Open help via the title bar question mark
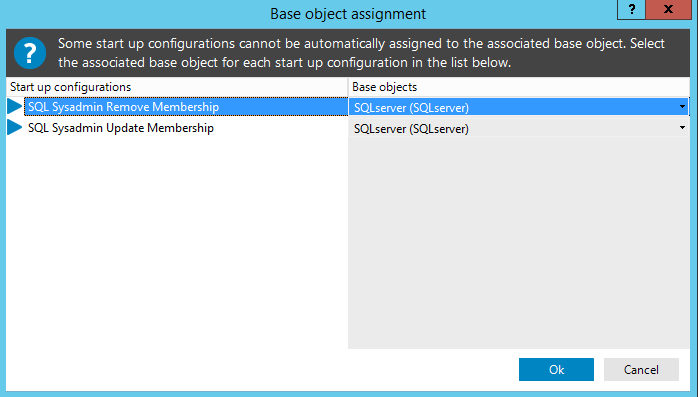700x397 pixels. 631,9
